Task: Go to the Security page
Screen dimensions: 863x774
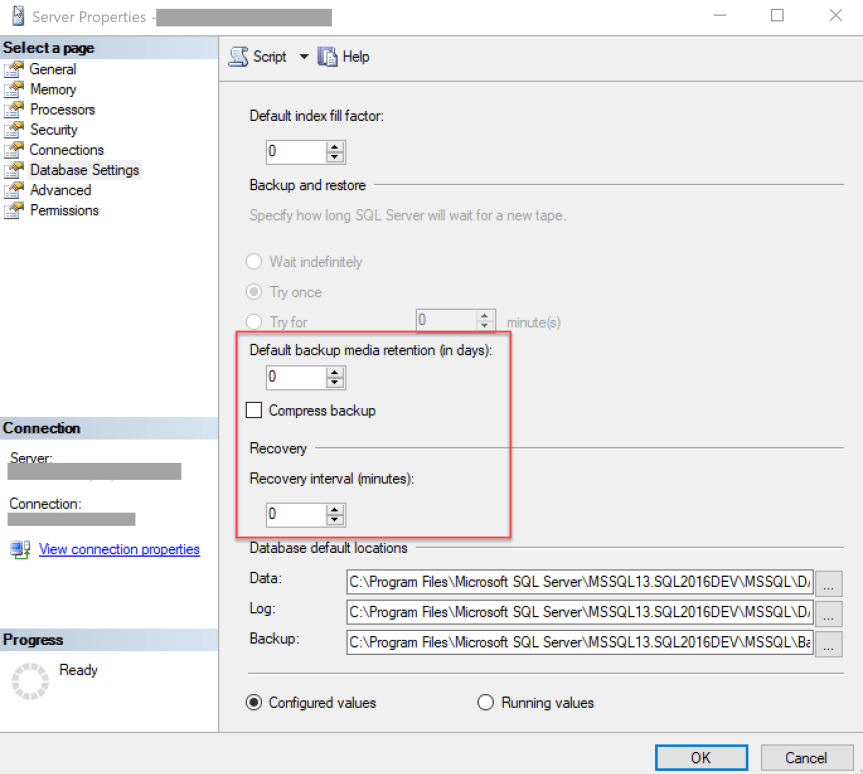Action: (x=54, y=130)
